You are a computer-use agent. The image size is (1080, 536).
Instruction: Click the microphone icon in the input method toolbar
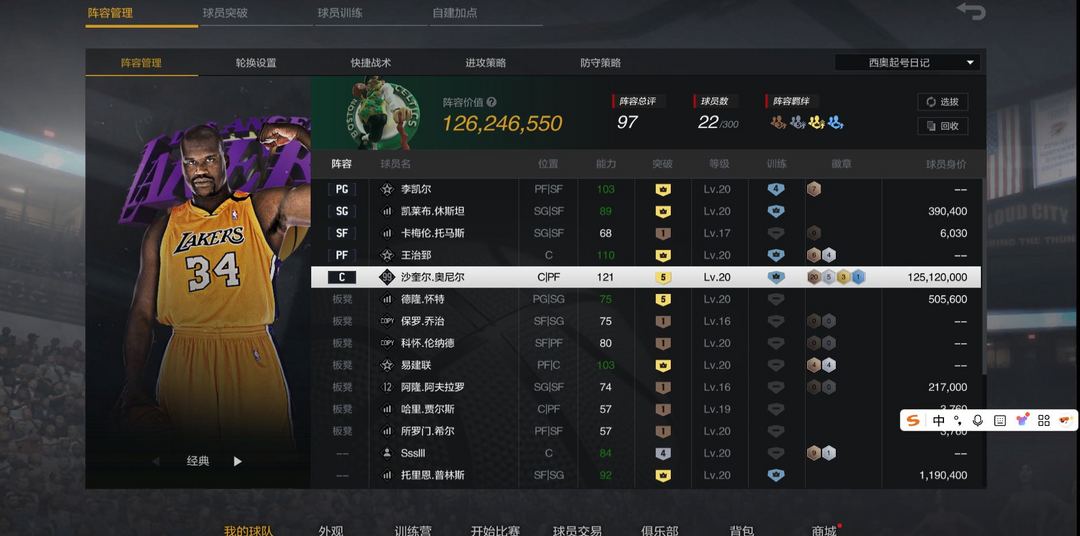point(978,420)
